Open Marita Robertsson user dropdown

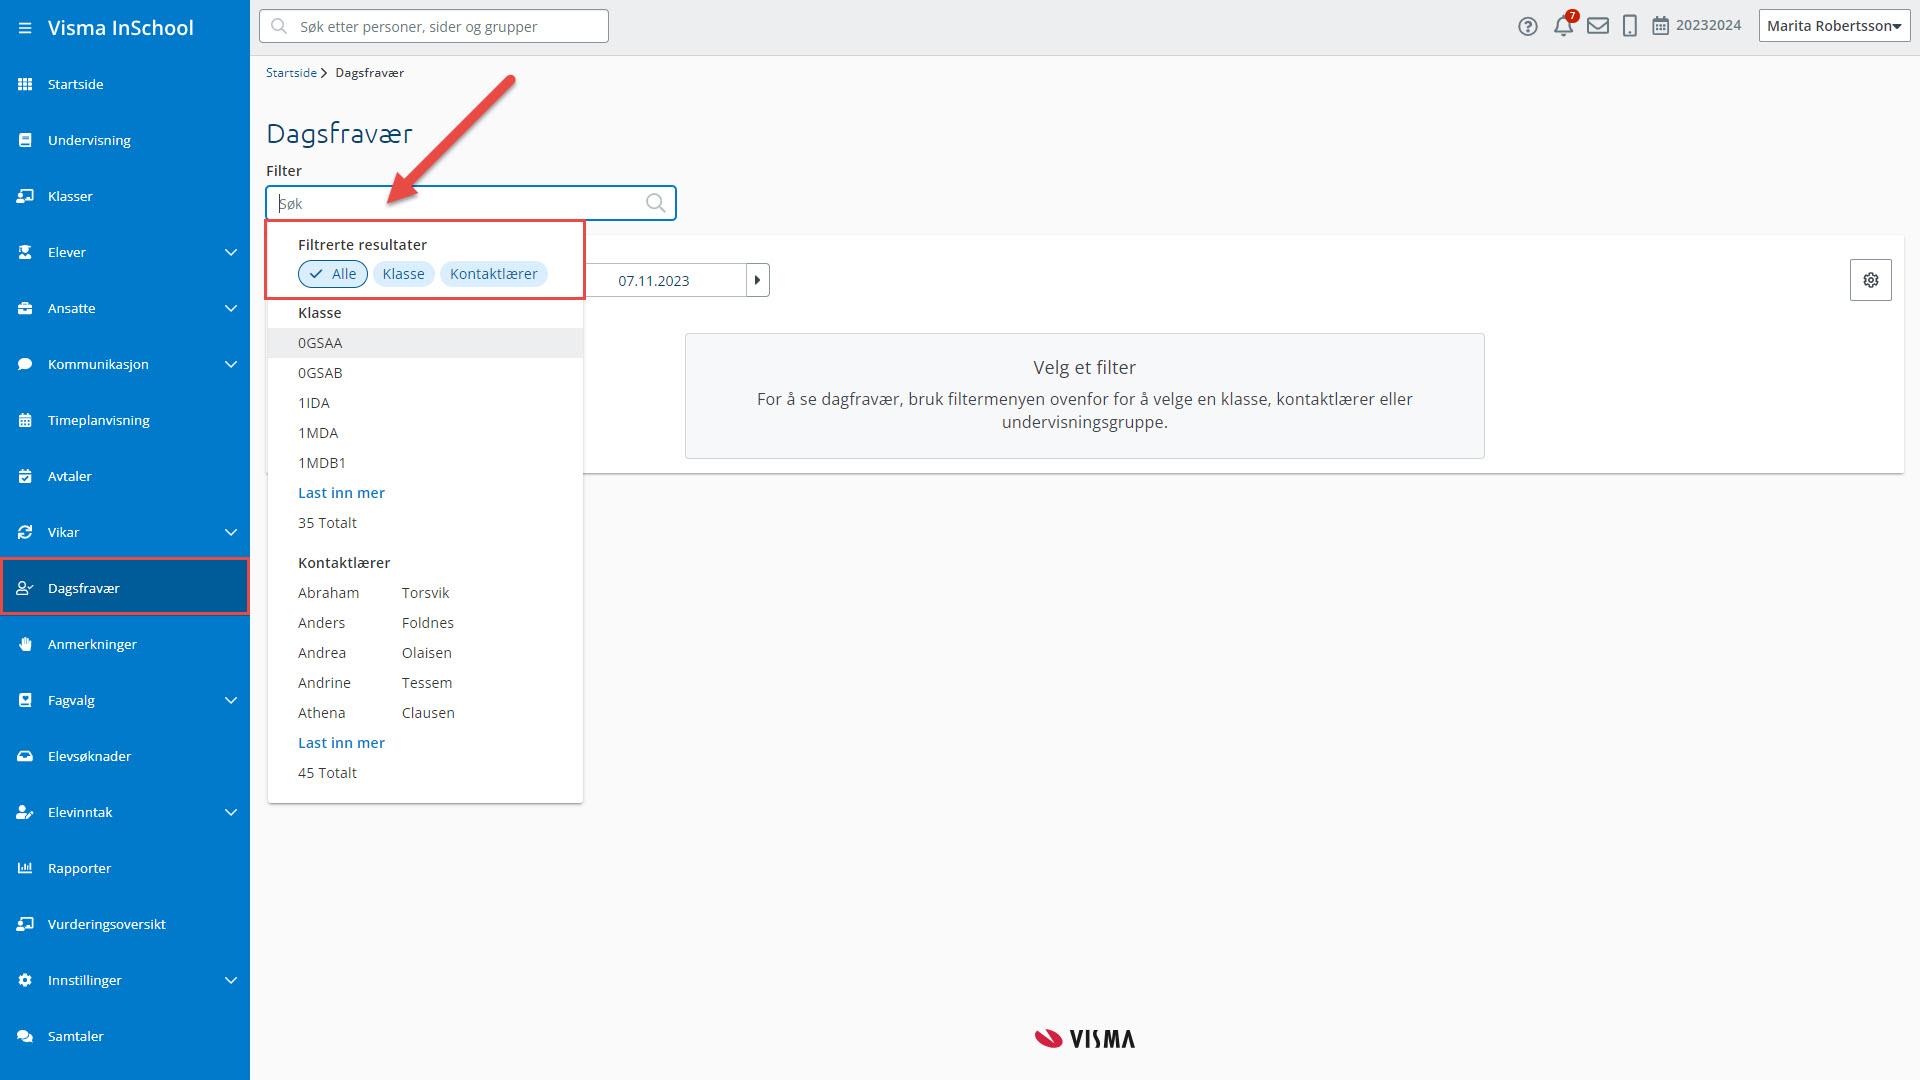click(x=1834, y=26)
